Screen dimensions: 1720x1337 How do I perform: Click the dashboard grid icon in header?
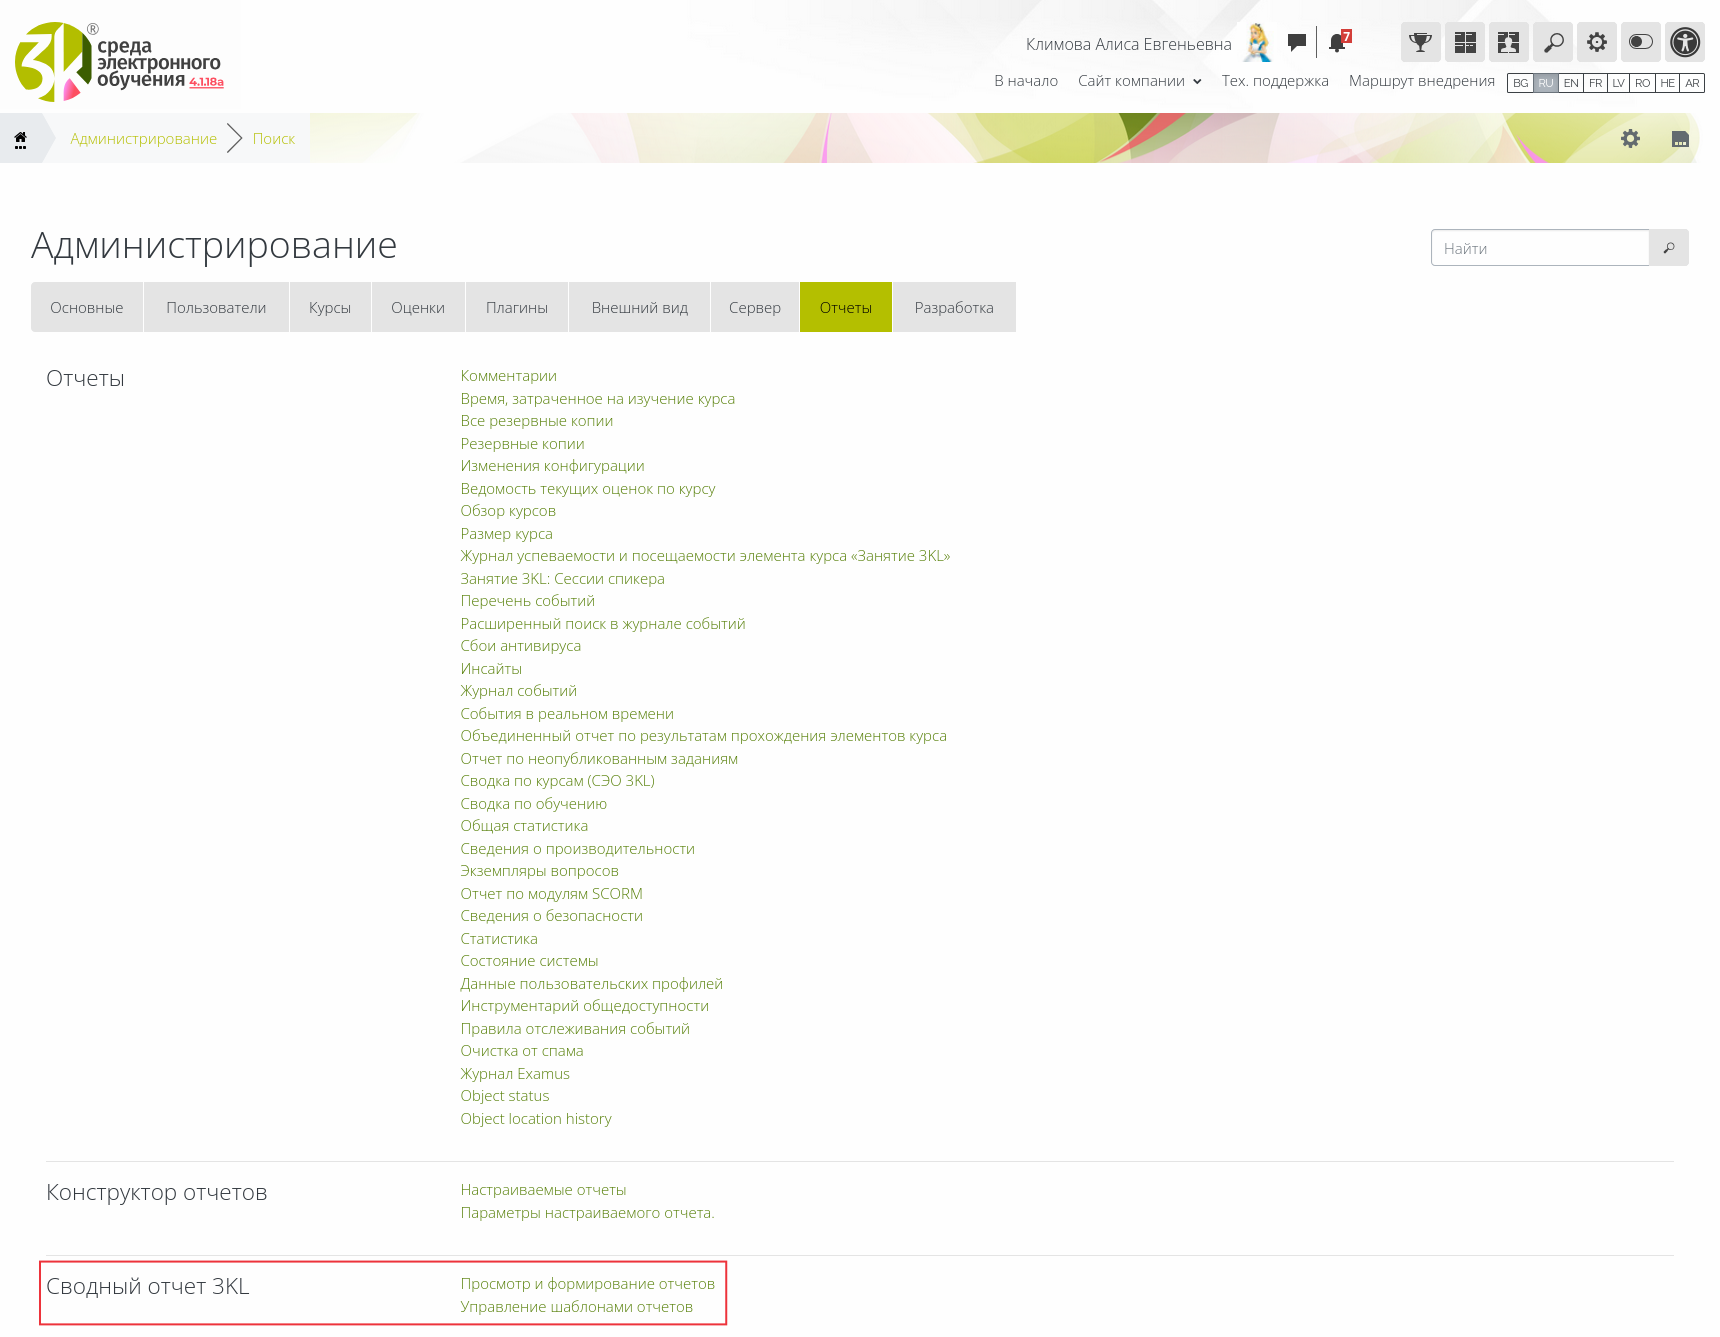tap(1464, 42)
